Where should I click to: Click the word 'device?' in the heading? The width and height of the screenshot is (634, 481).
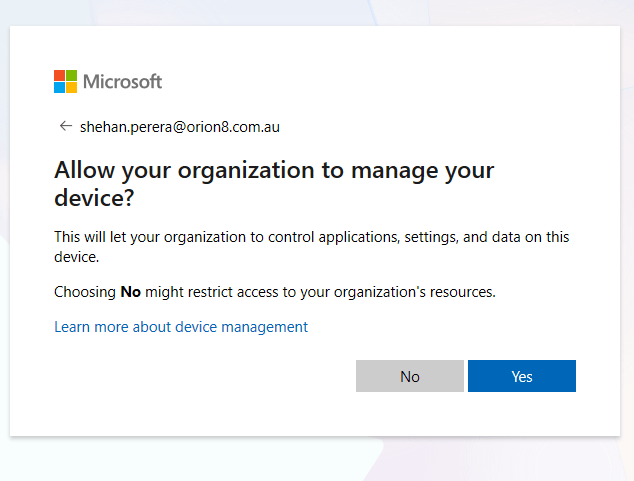[x=94, y=198]
